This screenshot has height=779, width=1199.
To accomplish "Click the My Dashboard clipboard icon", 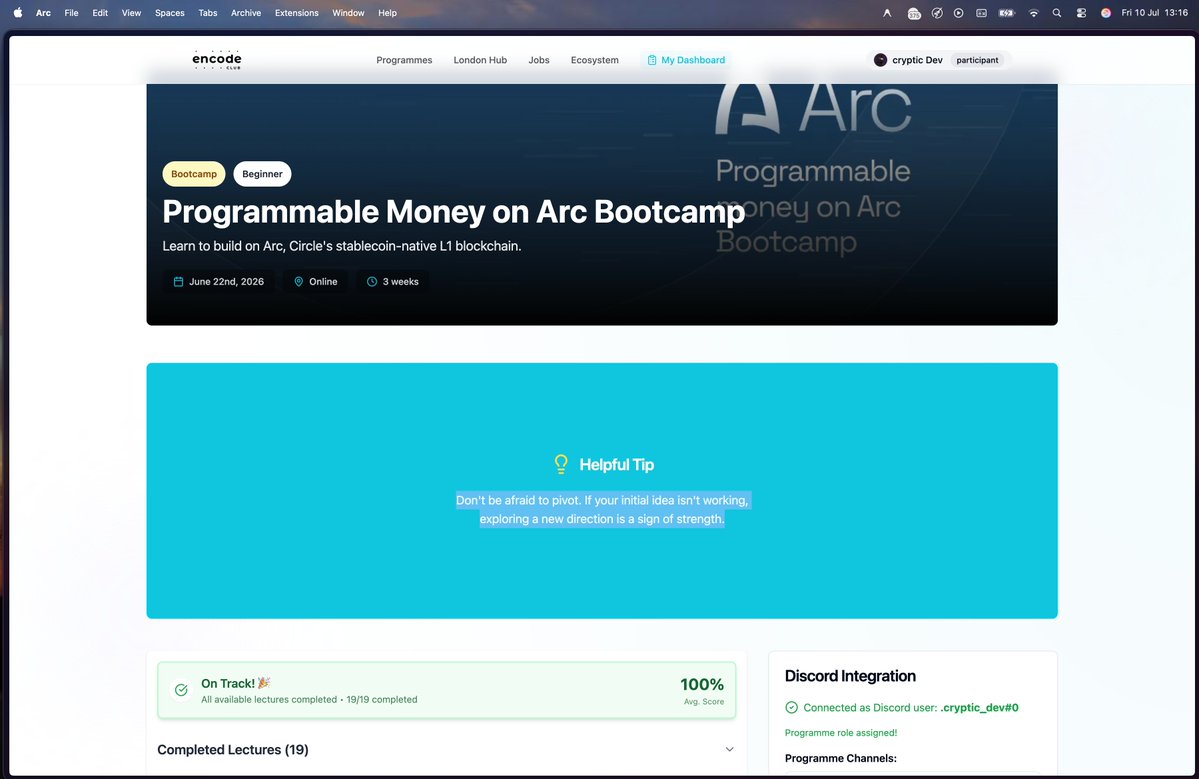I will click(x=651, y=60).
